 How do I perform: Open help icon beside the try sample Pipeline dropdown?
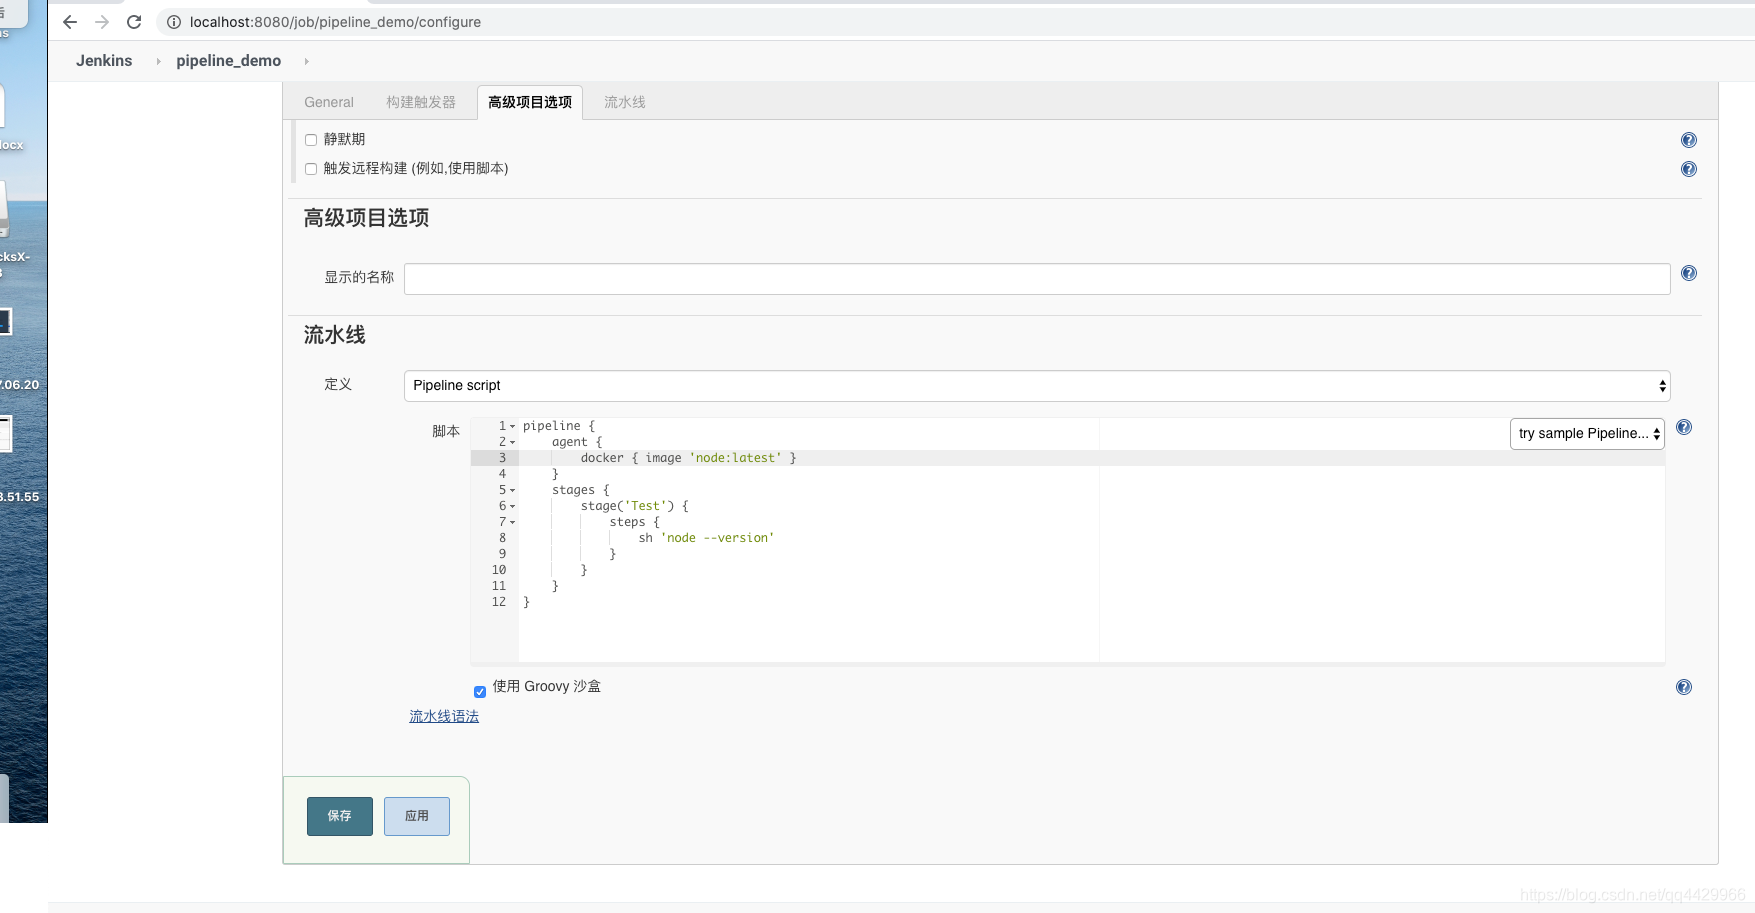tap(1684, 427)
